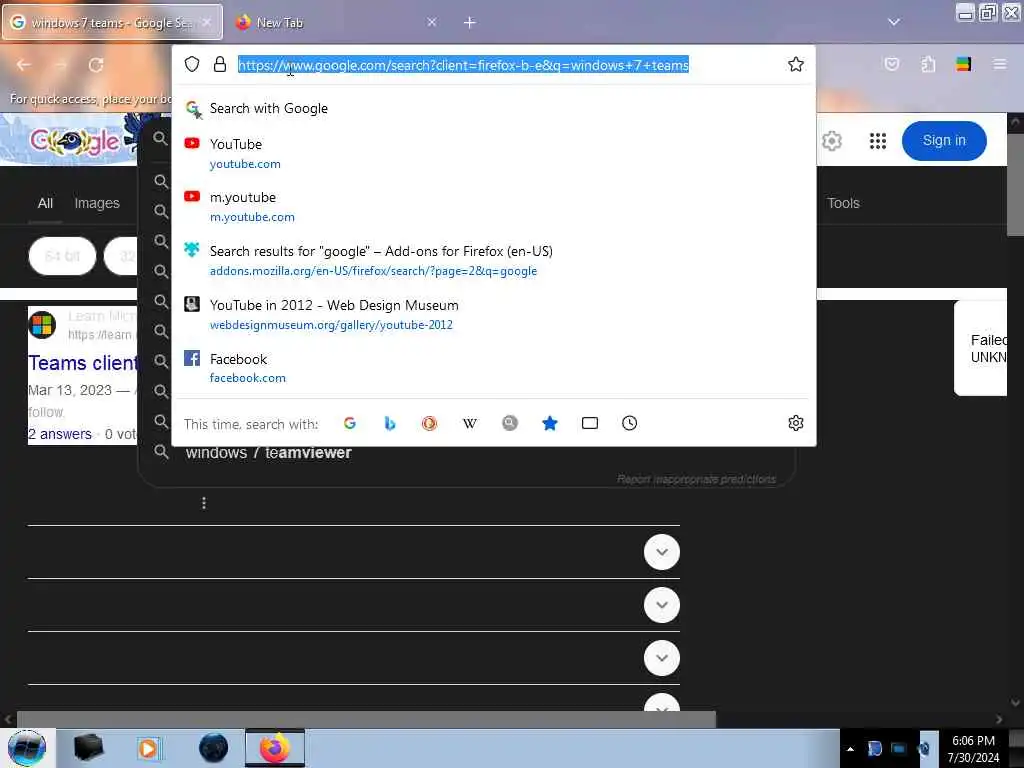The height and width of the screenshot is (768, 1024).
Task: Click the horizontal page scrollbar
Action: point(366,719)
